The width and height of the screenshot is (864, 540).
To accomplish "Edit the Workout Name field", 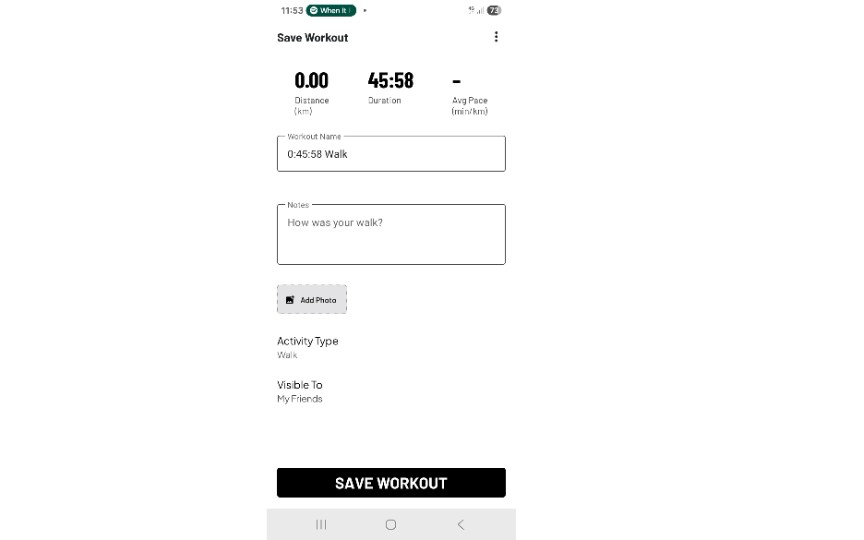I will tap(391, 155).
